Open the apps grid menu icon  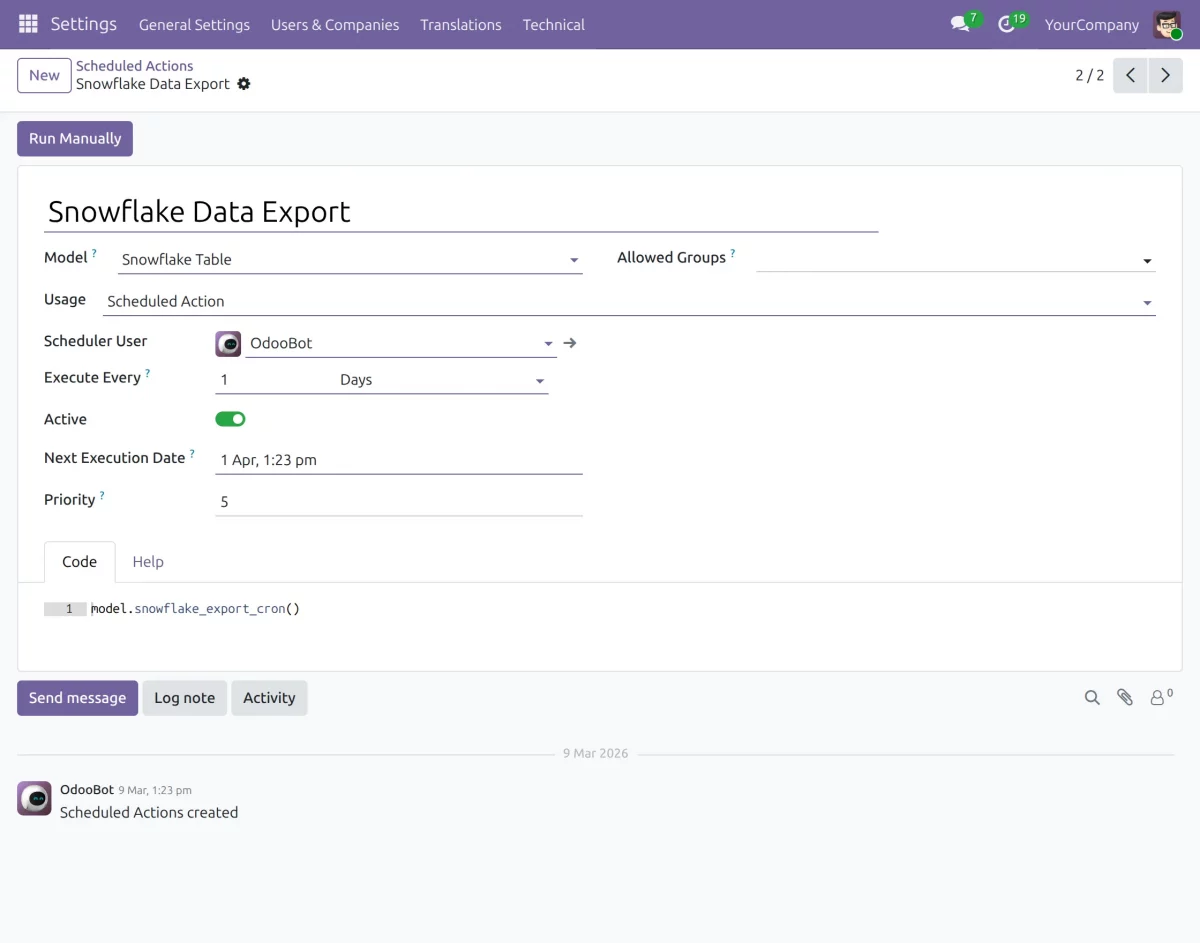(28, 24)
